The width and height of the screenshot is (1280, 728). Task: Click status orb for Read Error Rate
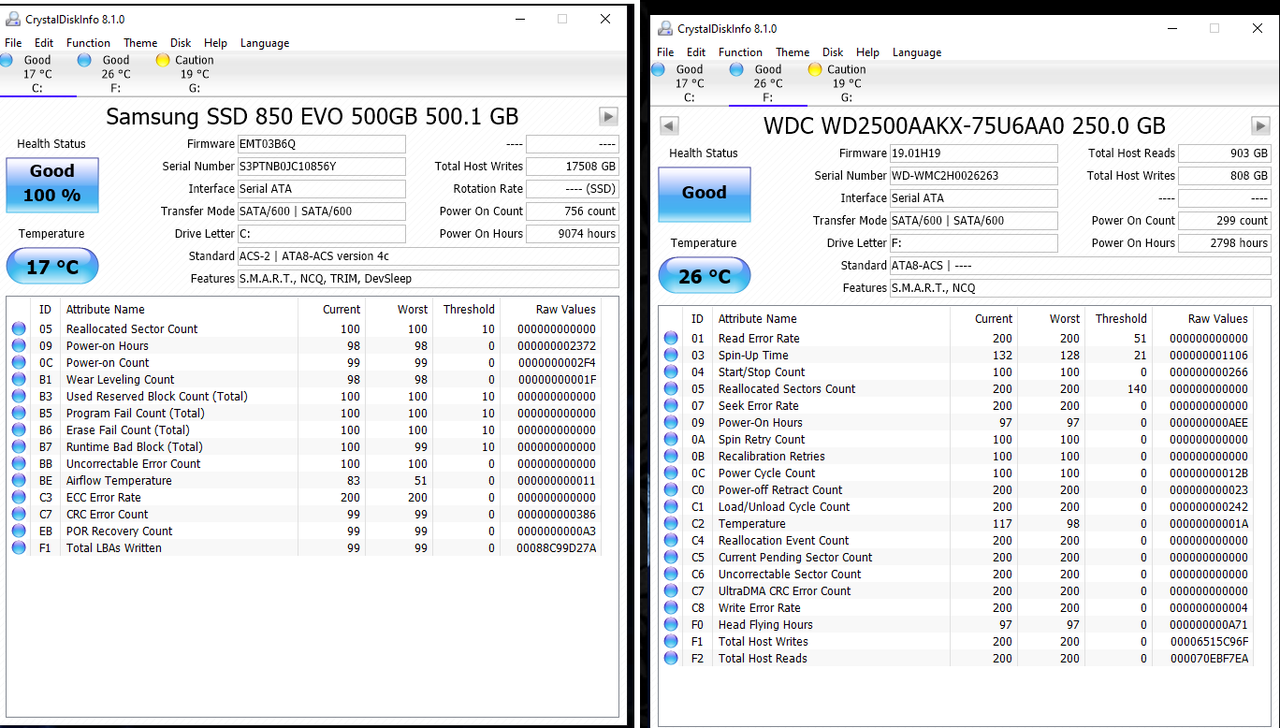pyautogui.click(x=670, y=338)
